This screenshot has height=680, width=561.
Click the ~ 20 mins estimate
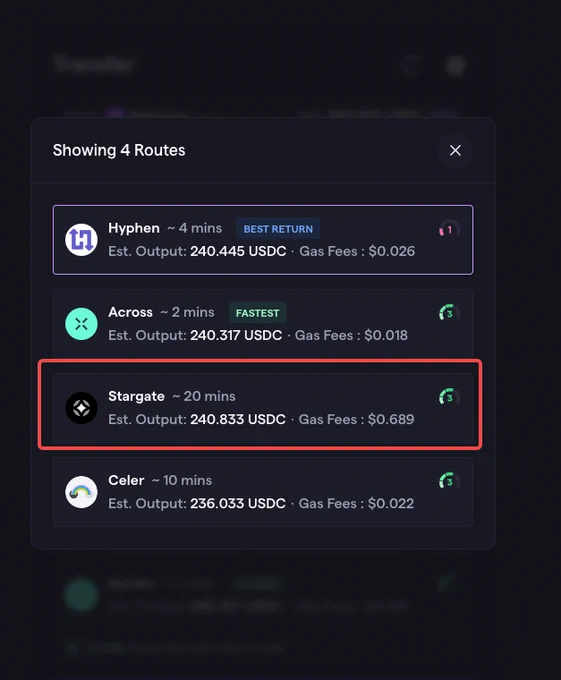click(x=204, y=397)
